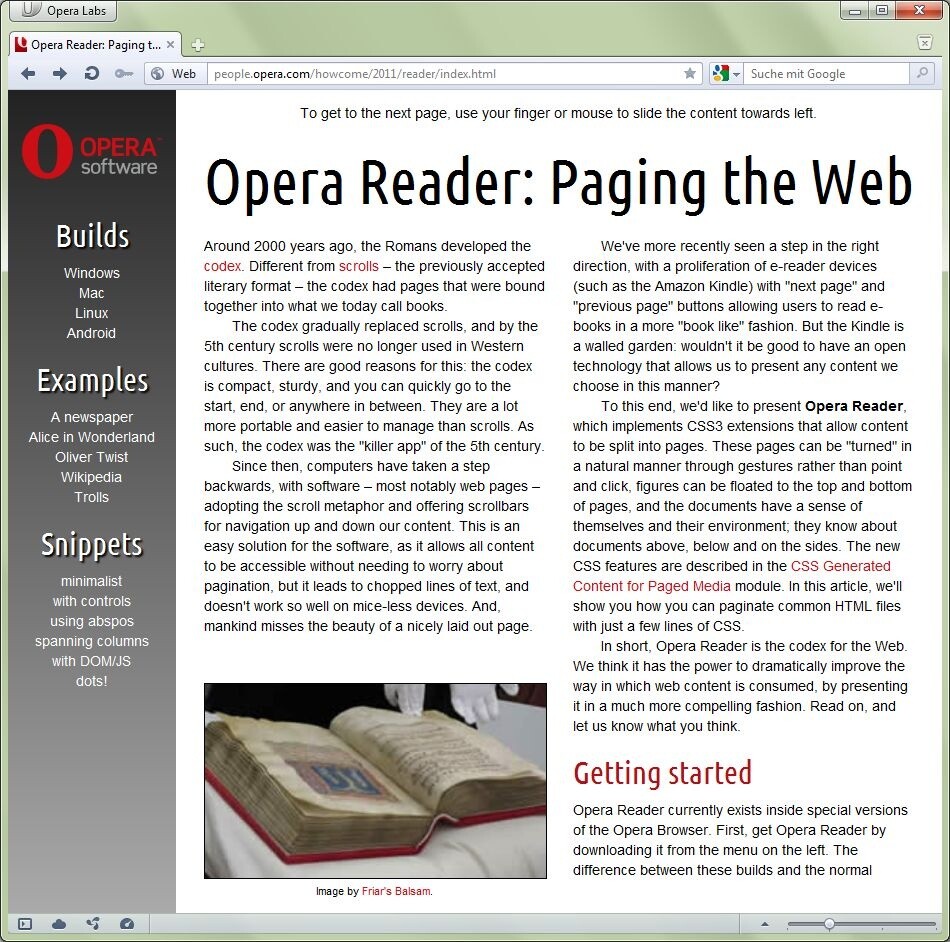
Task: Open the Wikipedia example
Action: tap(91, 477)
